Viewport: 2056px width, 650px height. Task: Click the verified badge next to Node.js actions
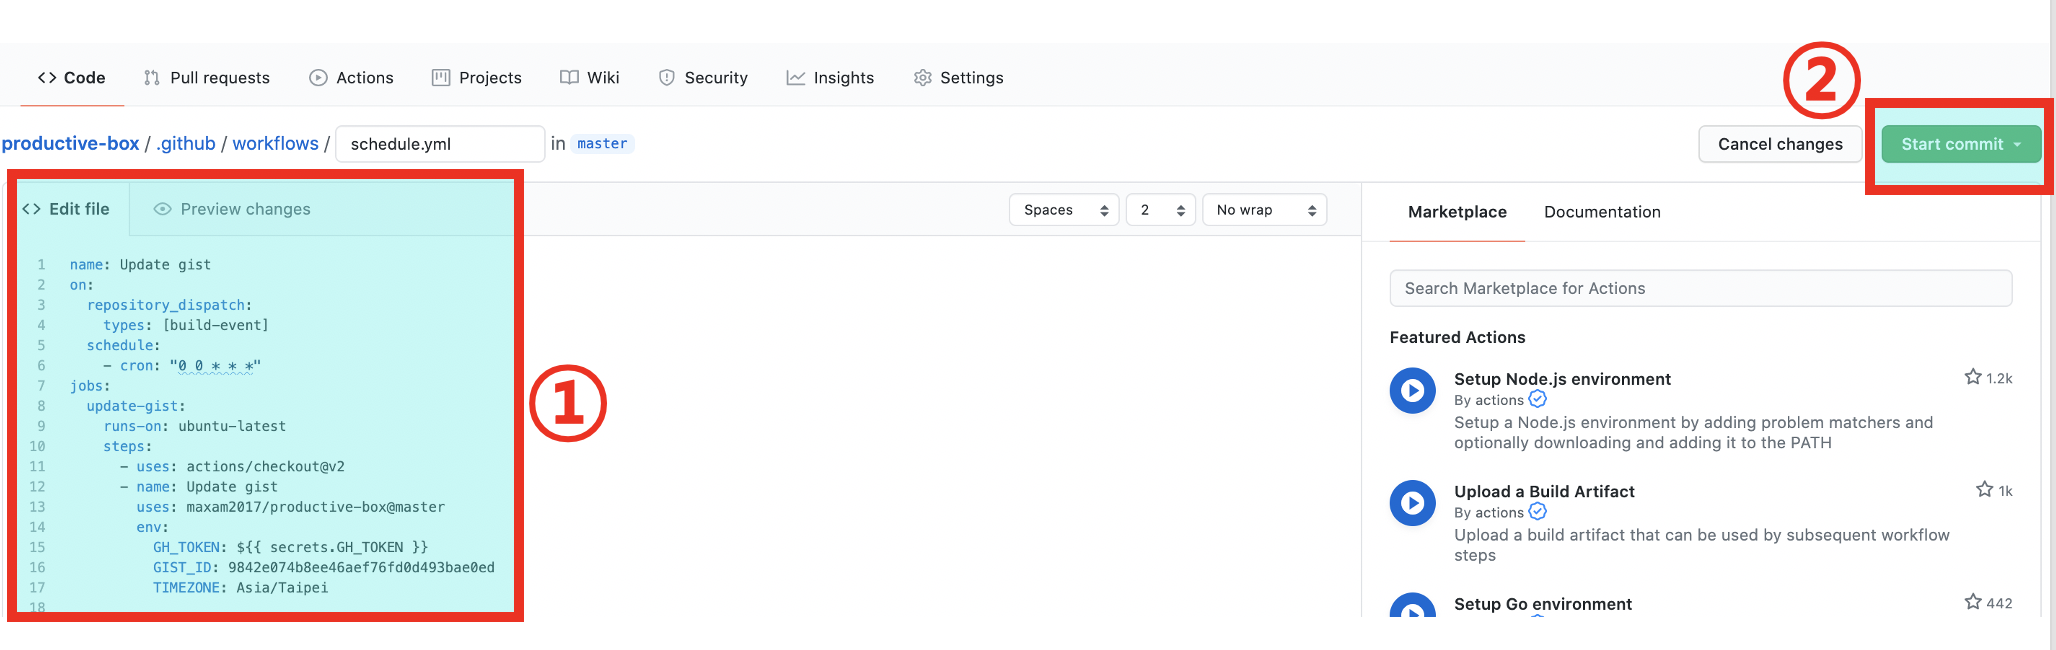pos(1538,399)
